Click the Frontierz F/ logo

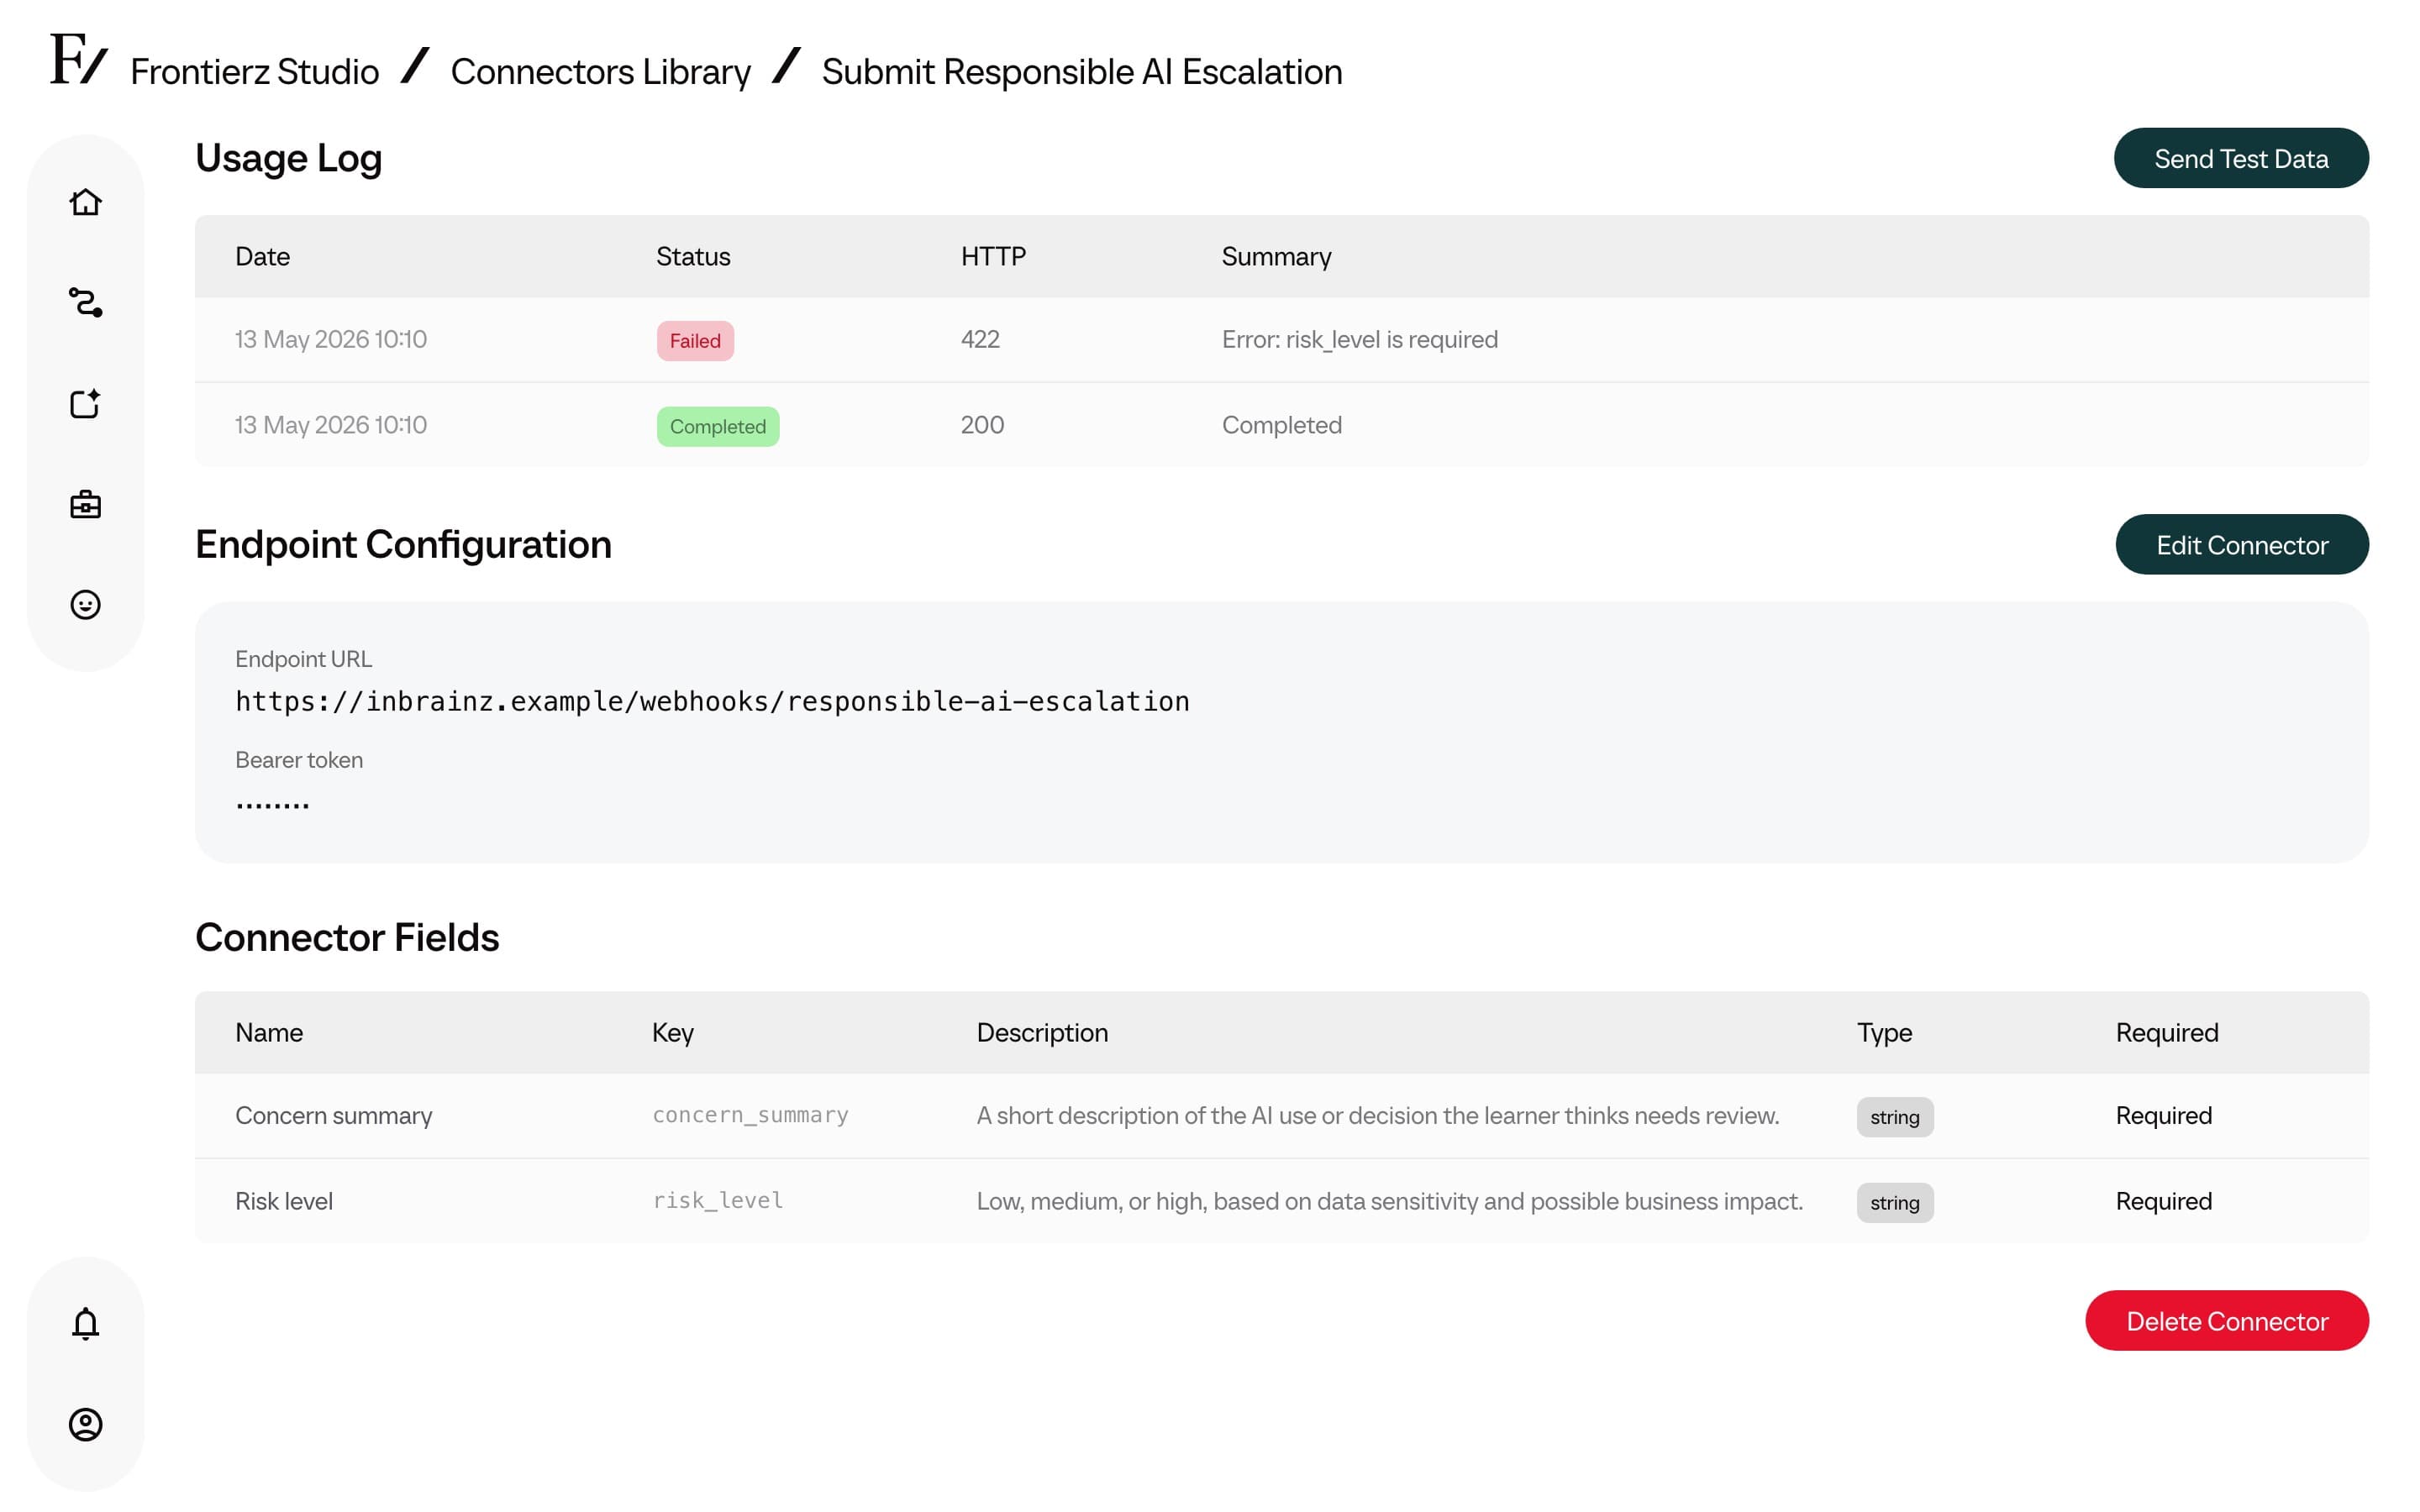click(x=79, y=60)
